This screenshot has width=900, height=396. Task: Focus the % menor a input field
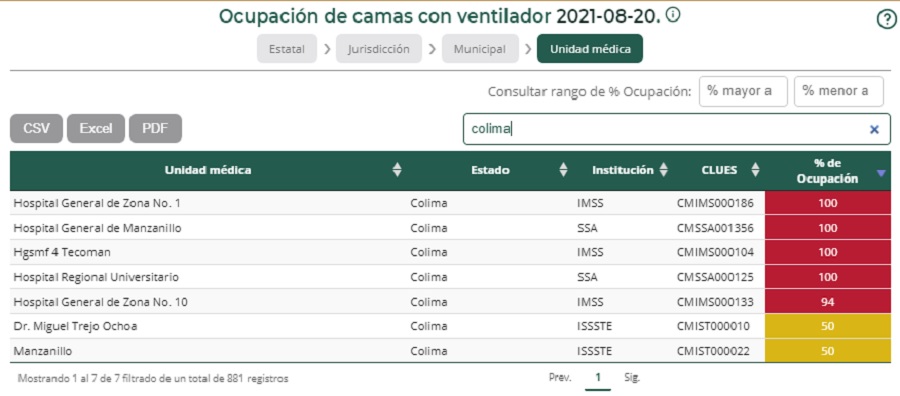tap(839, 91)
